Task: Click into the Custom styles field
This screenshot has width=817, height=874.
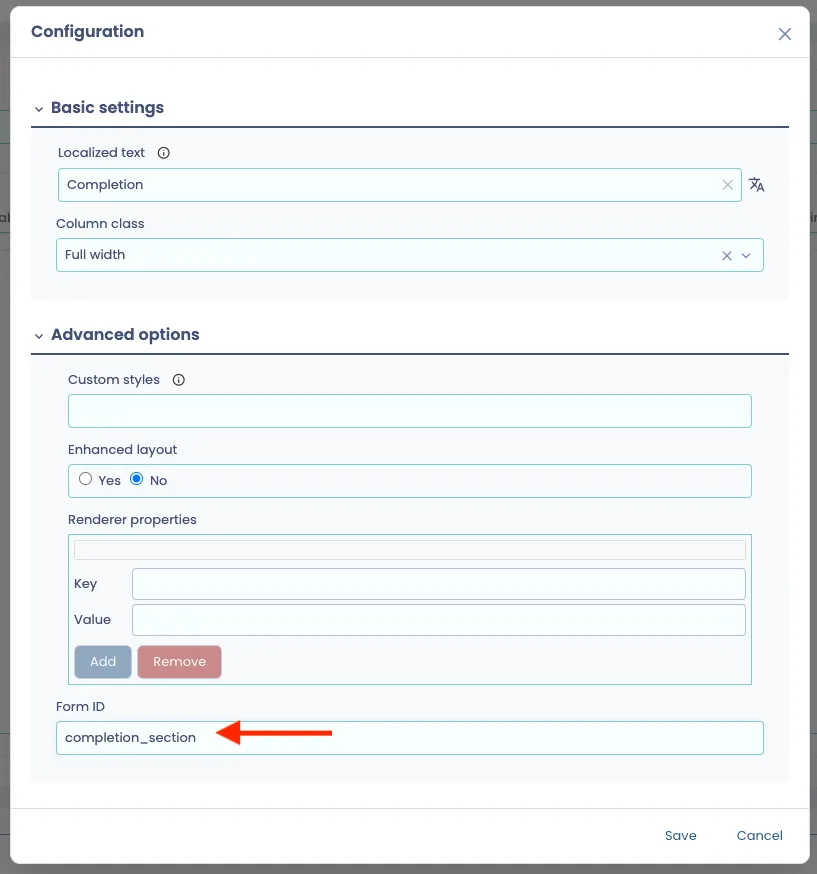Action: coord(410,411)
